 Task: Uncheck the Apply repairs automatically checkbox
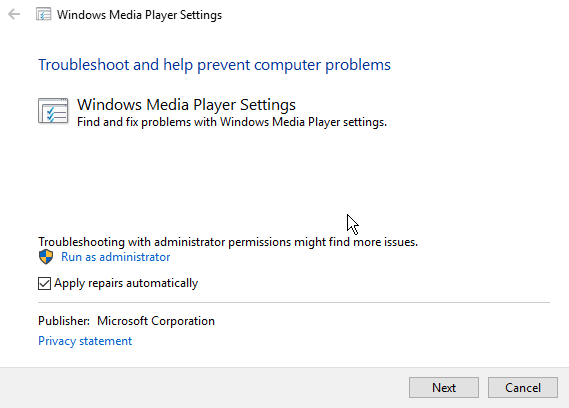[44, 283]
